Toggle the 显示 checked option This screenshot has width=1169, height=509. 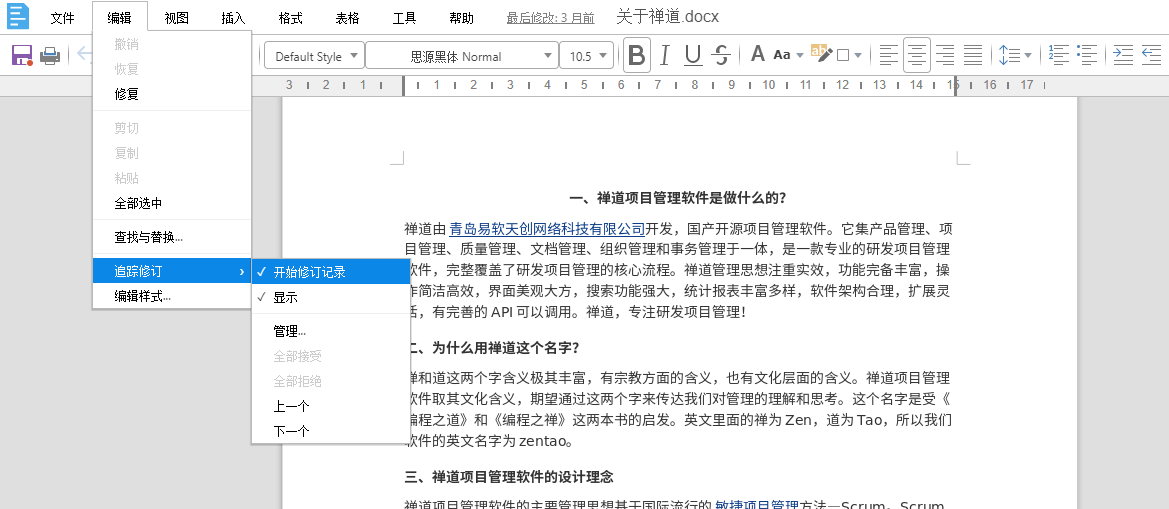(x=331, y=297)
